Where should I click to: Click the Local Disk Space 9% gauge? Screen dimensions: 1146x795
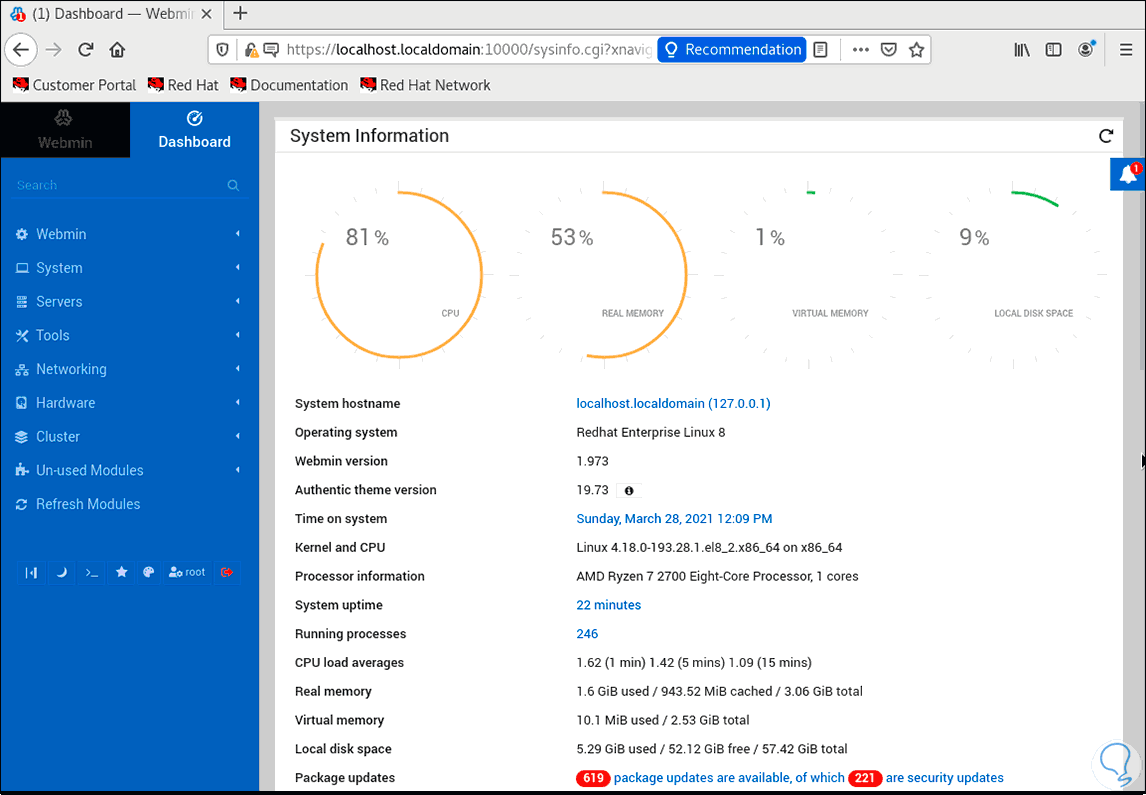point(1013,275)
